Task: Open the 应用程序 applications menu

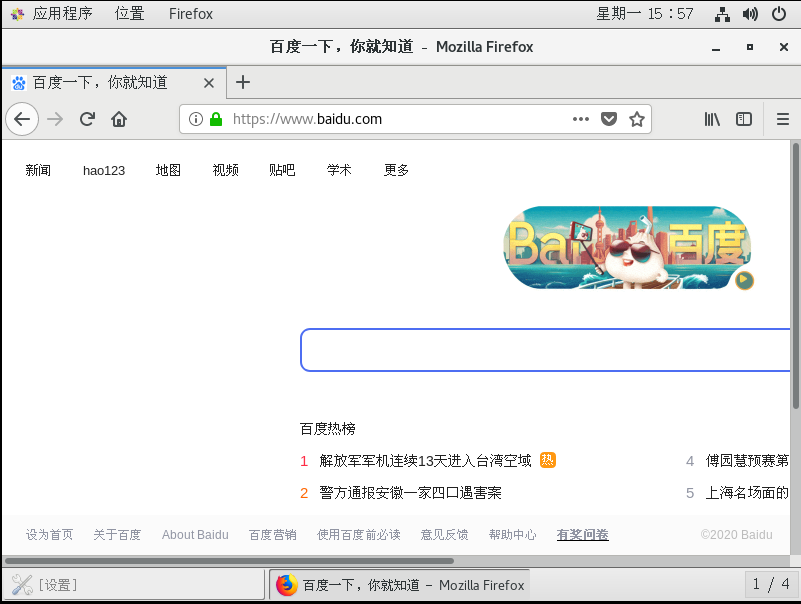Action: [52, 14]
